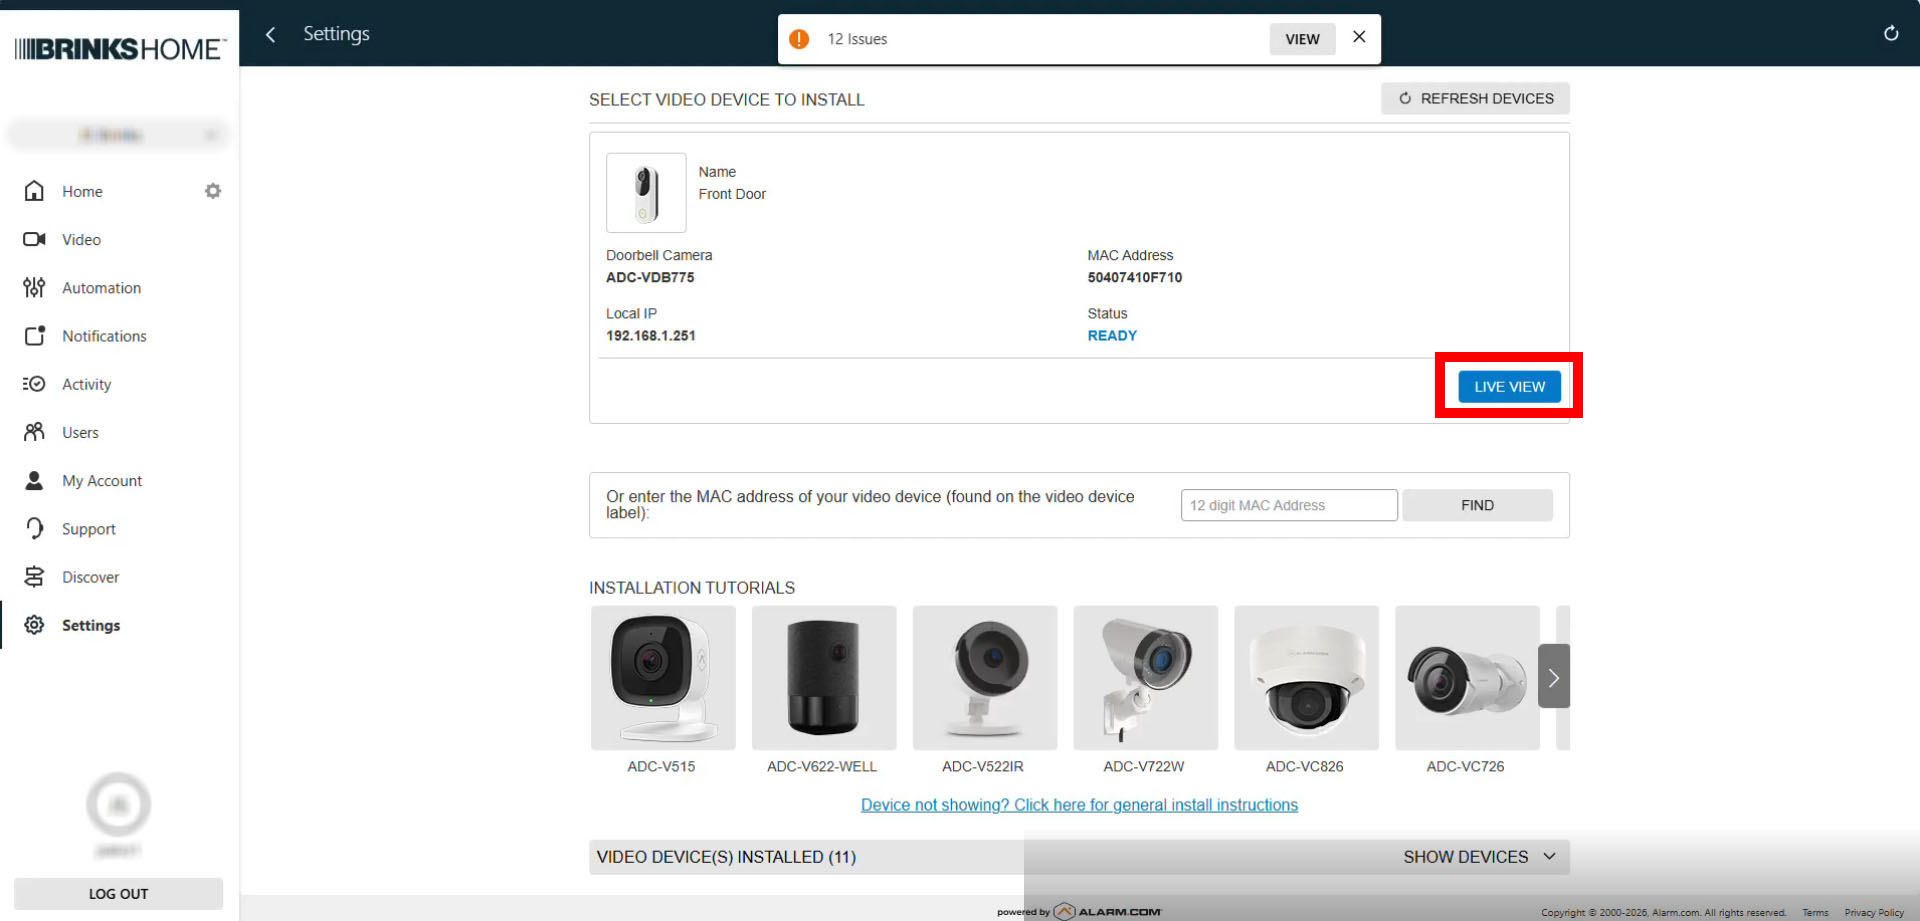Open the ADC-V522IR tutorial thumbnail
Image resolution: width=1920 pixels, height=921 pixels.
click(985, 677)
